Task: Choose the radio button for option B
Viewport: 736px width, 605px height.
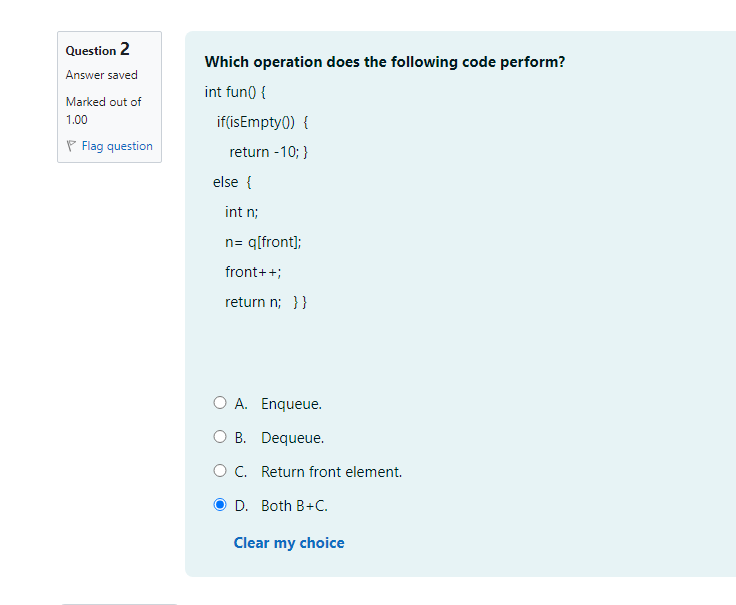Action: pos(220,437)
